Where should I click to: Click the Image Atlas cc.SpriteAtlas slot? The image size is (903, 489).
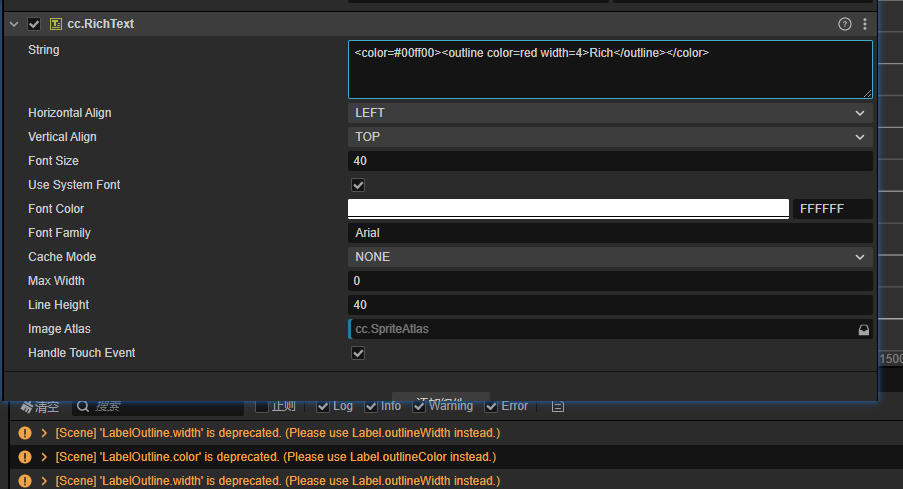click(x=602, y=329)
